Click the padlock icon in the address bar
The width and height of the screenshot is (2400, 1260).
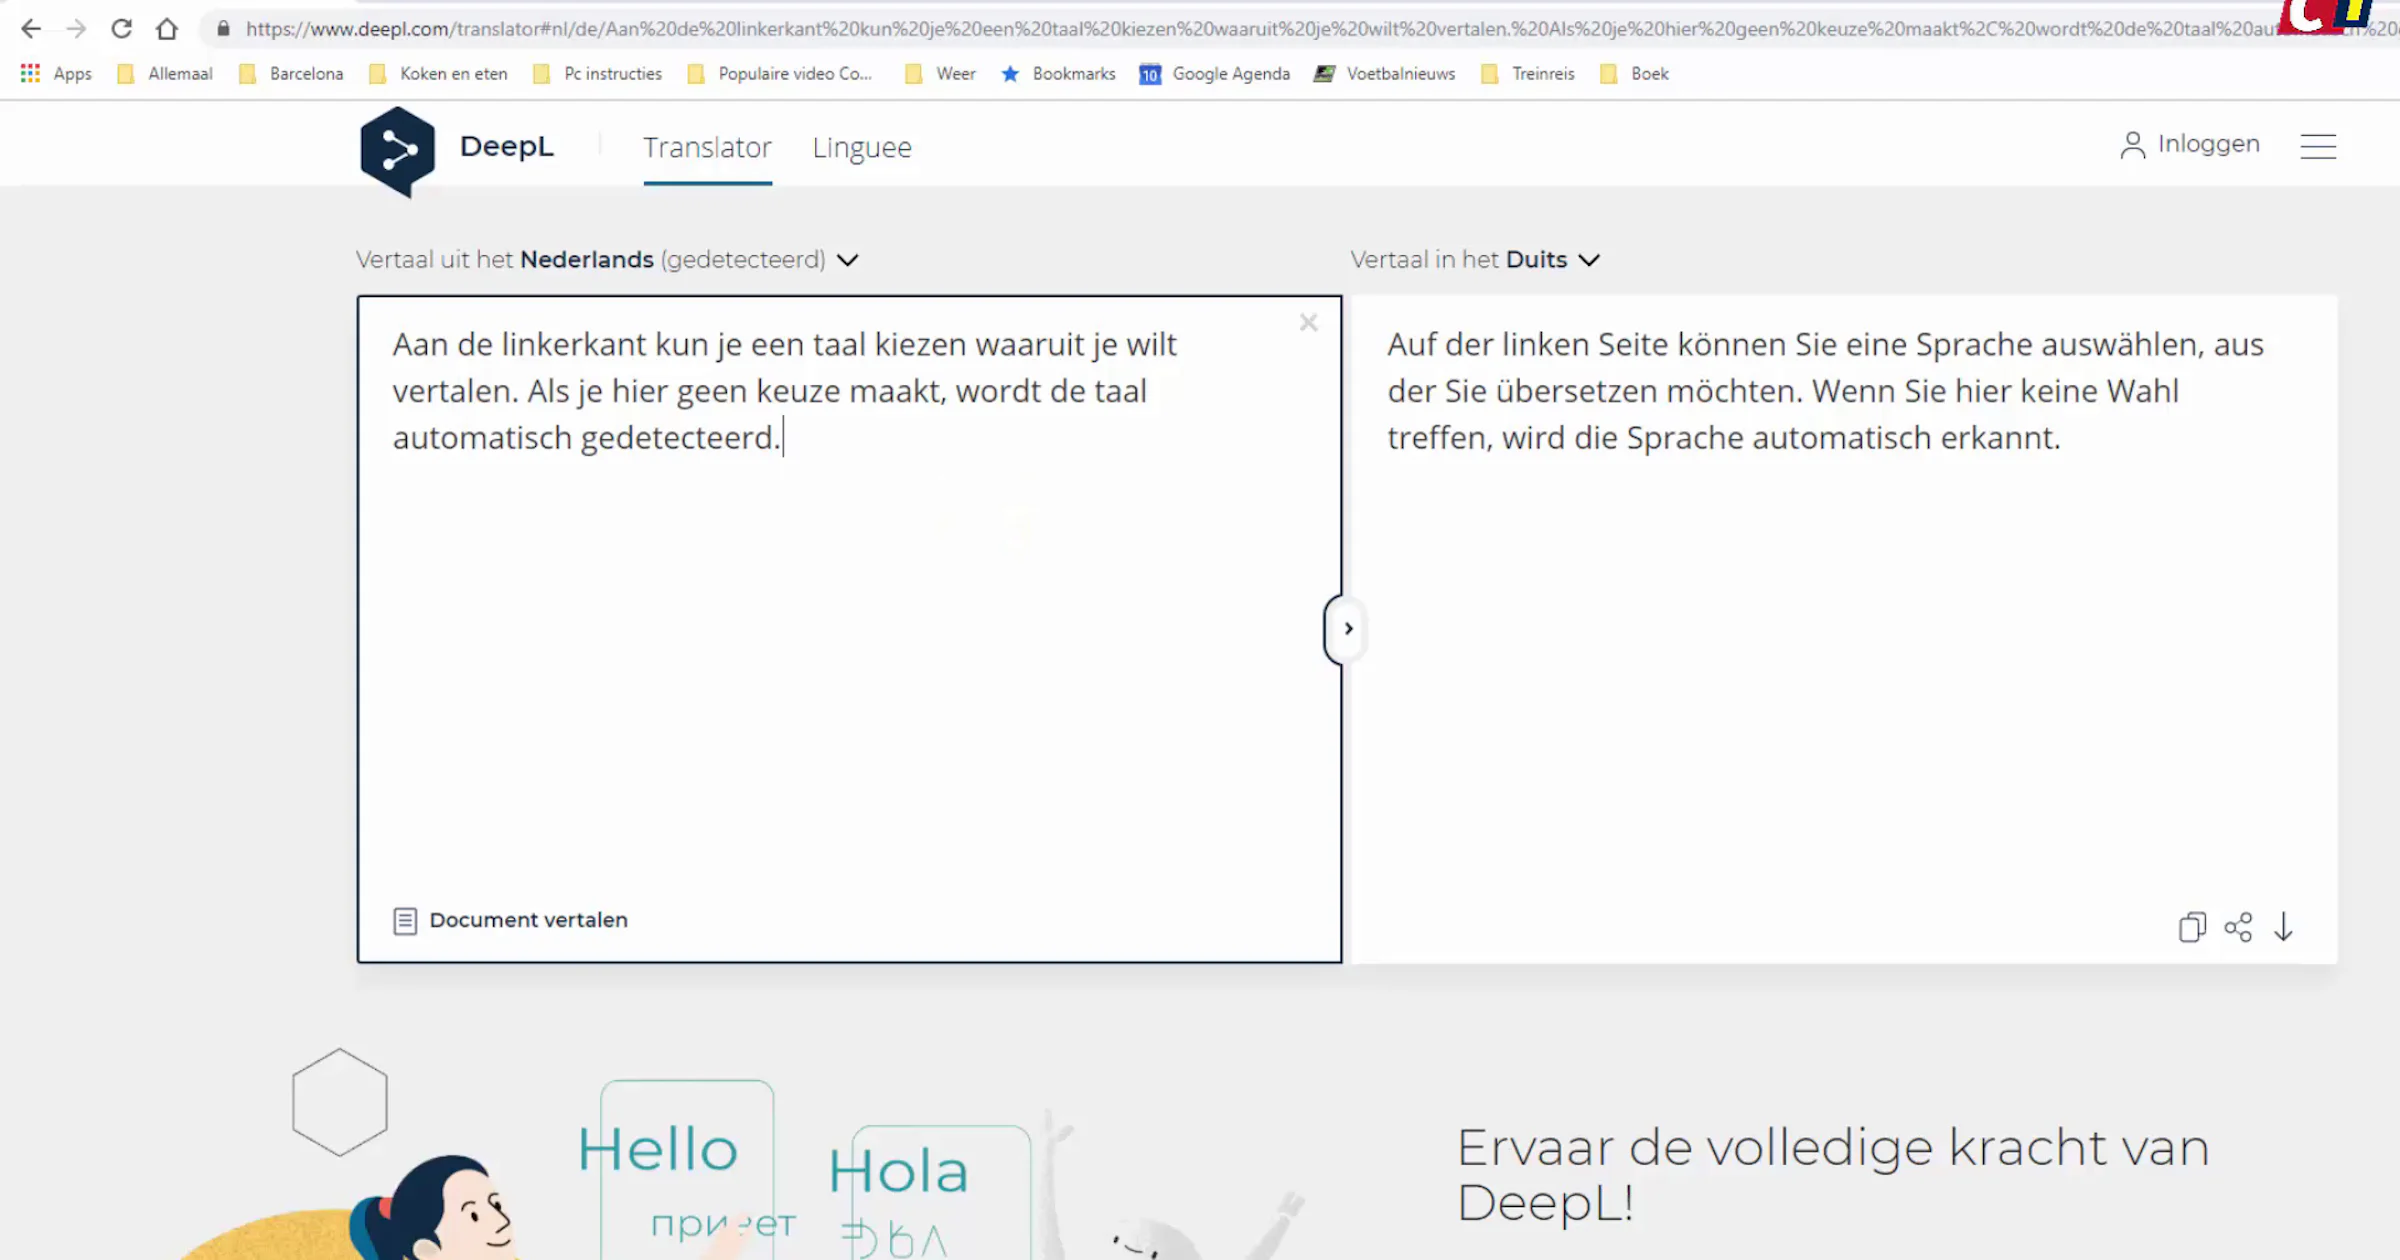point(223,29)
